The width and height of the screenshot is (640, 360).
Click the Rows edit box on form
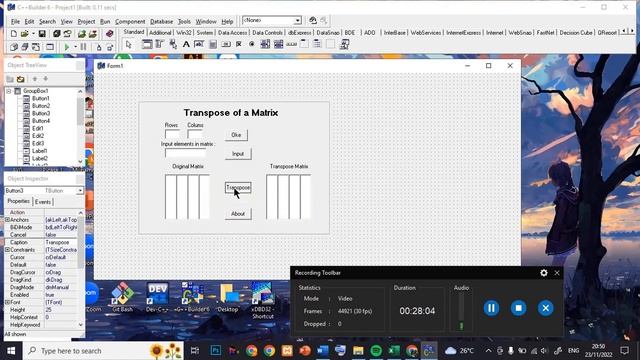coord(172,134)
